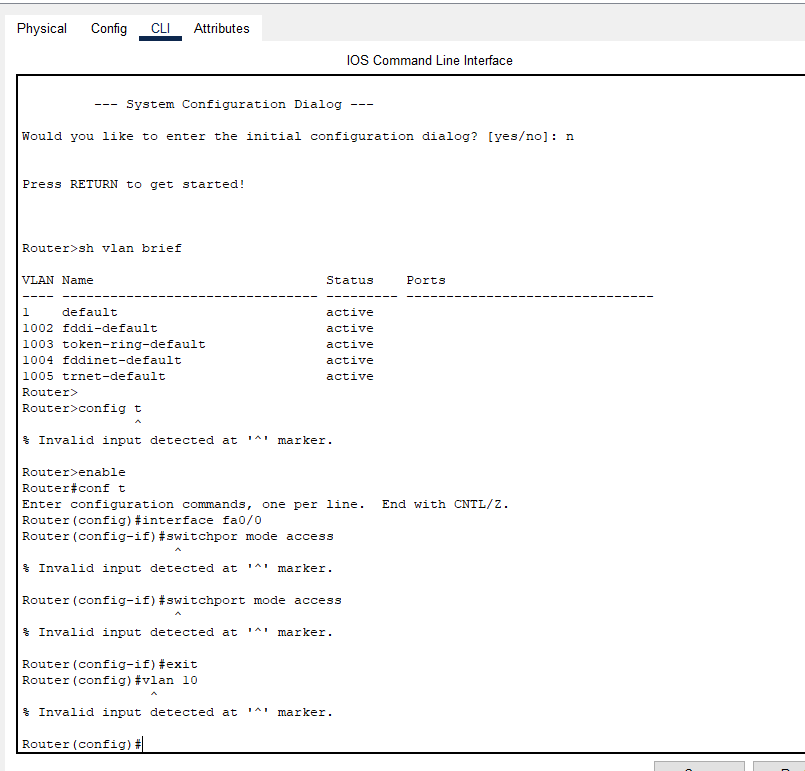Click the 'Name' column header
This screenshot has width=805, height=771.
tap(78, 280)
